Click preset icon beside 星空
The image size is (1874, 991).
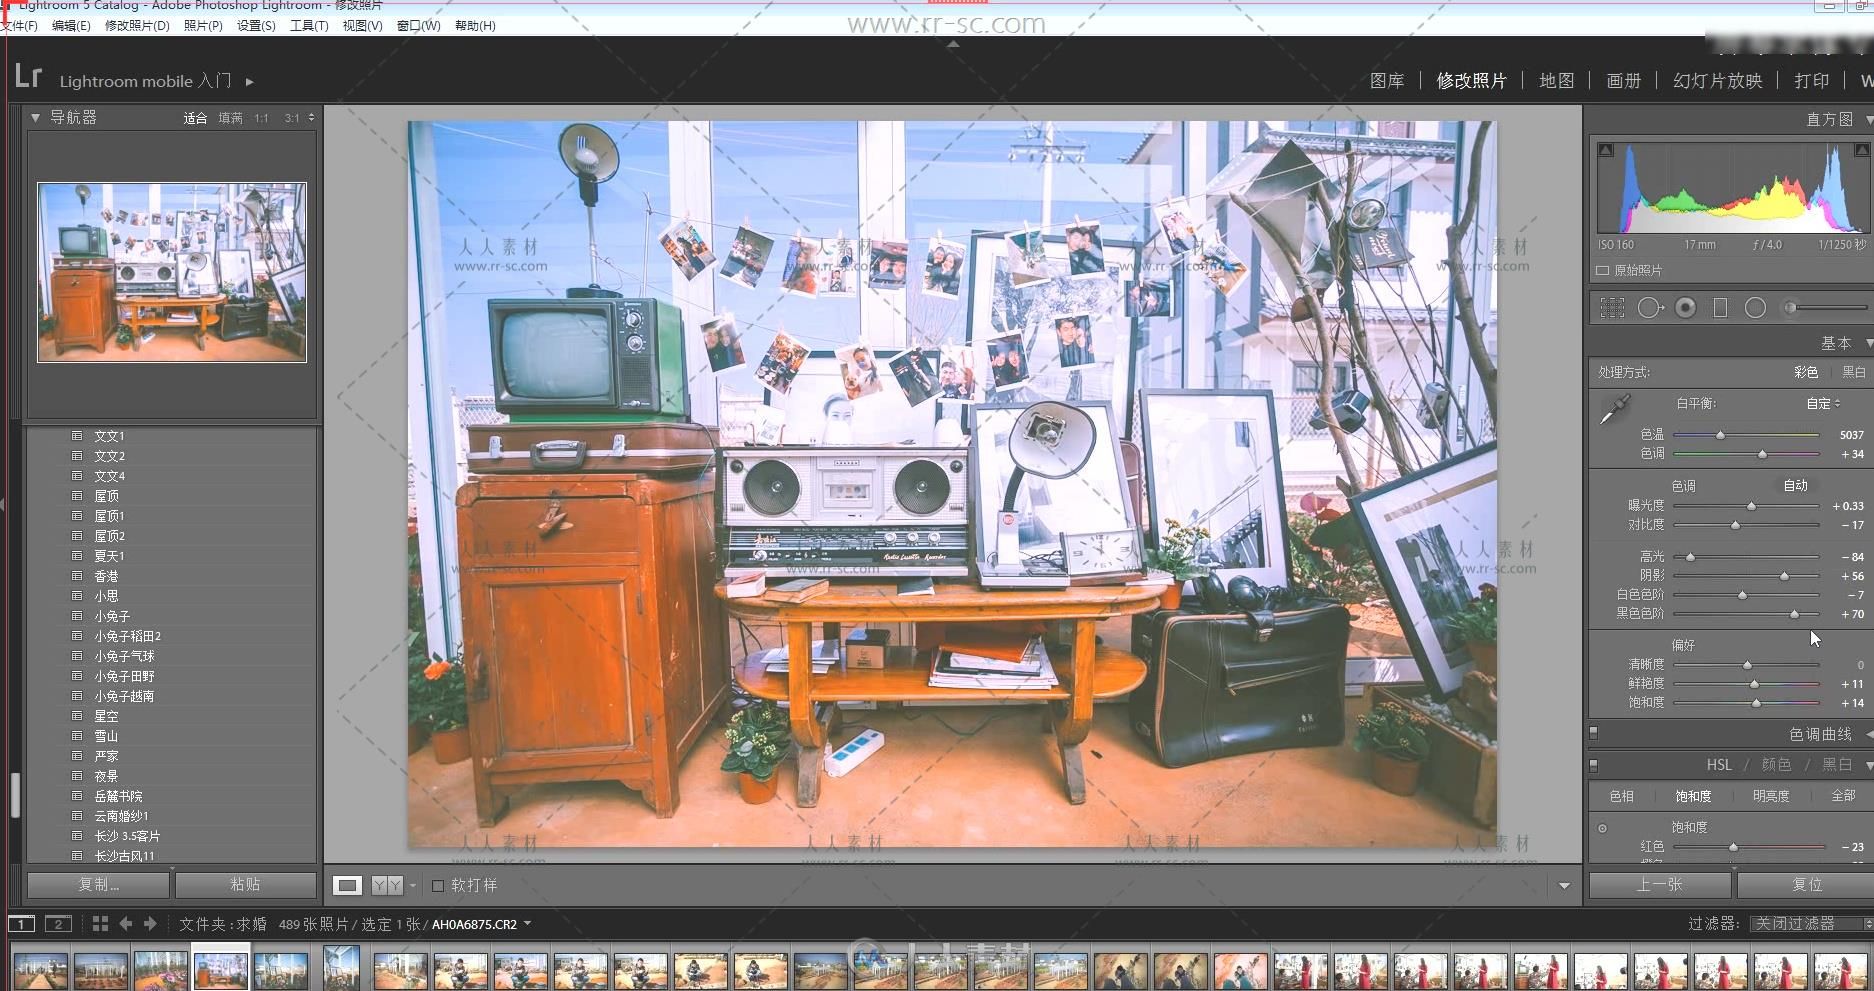coord(77,716)
